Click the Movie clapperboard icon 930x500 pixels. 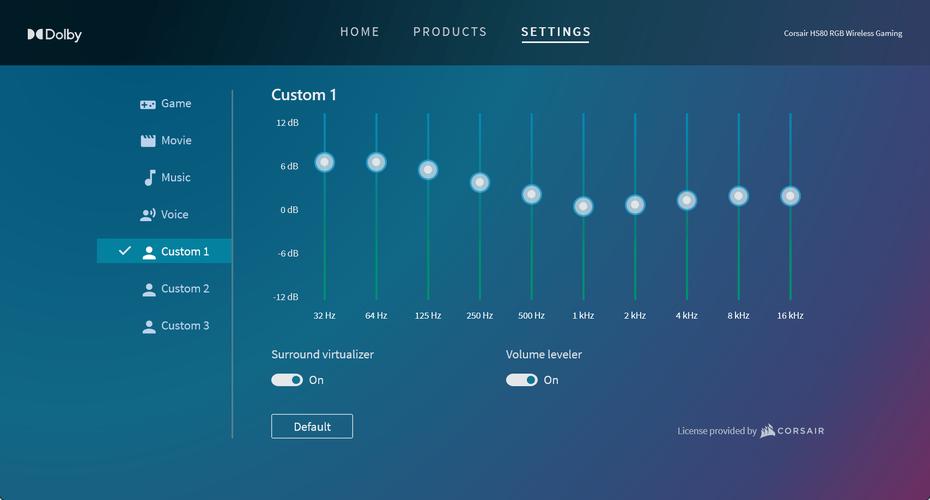pos(148,141)
